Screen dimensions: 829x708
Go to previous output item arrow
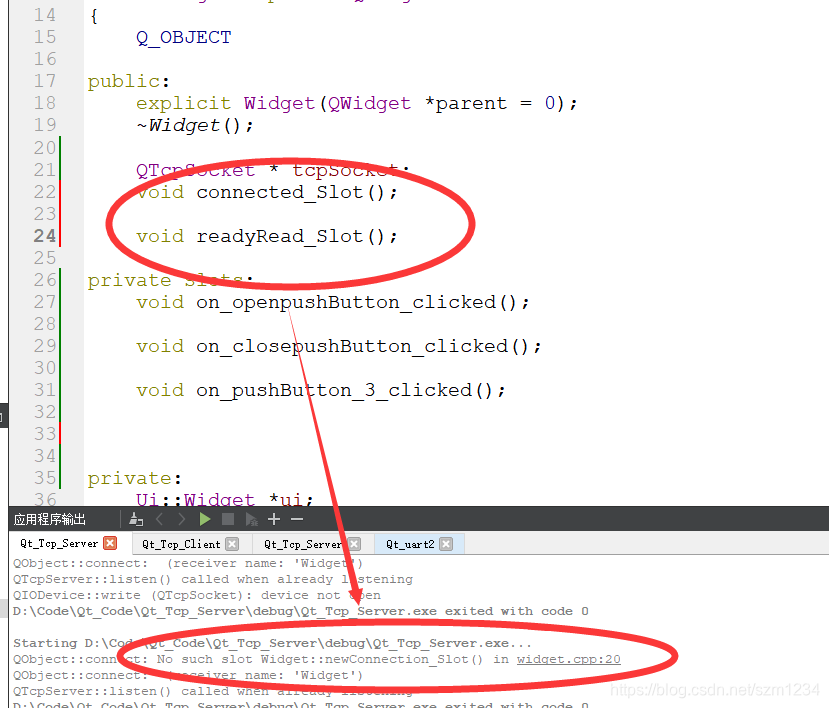[x=159, y=519]
